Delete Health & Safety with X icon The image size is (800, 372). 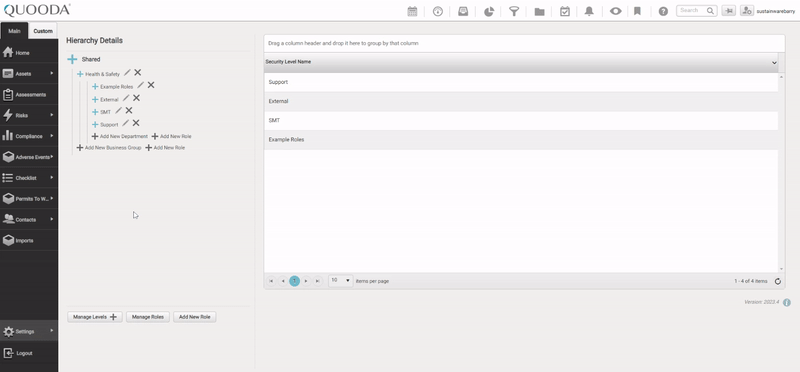coord(138,72)
